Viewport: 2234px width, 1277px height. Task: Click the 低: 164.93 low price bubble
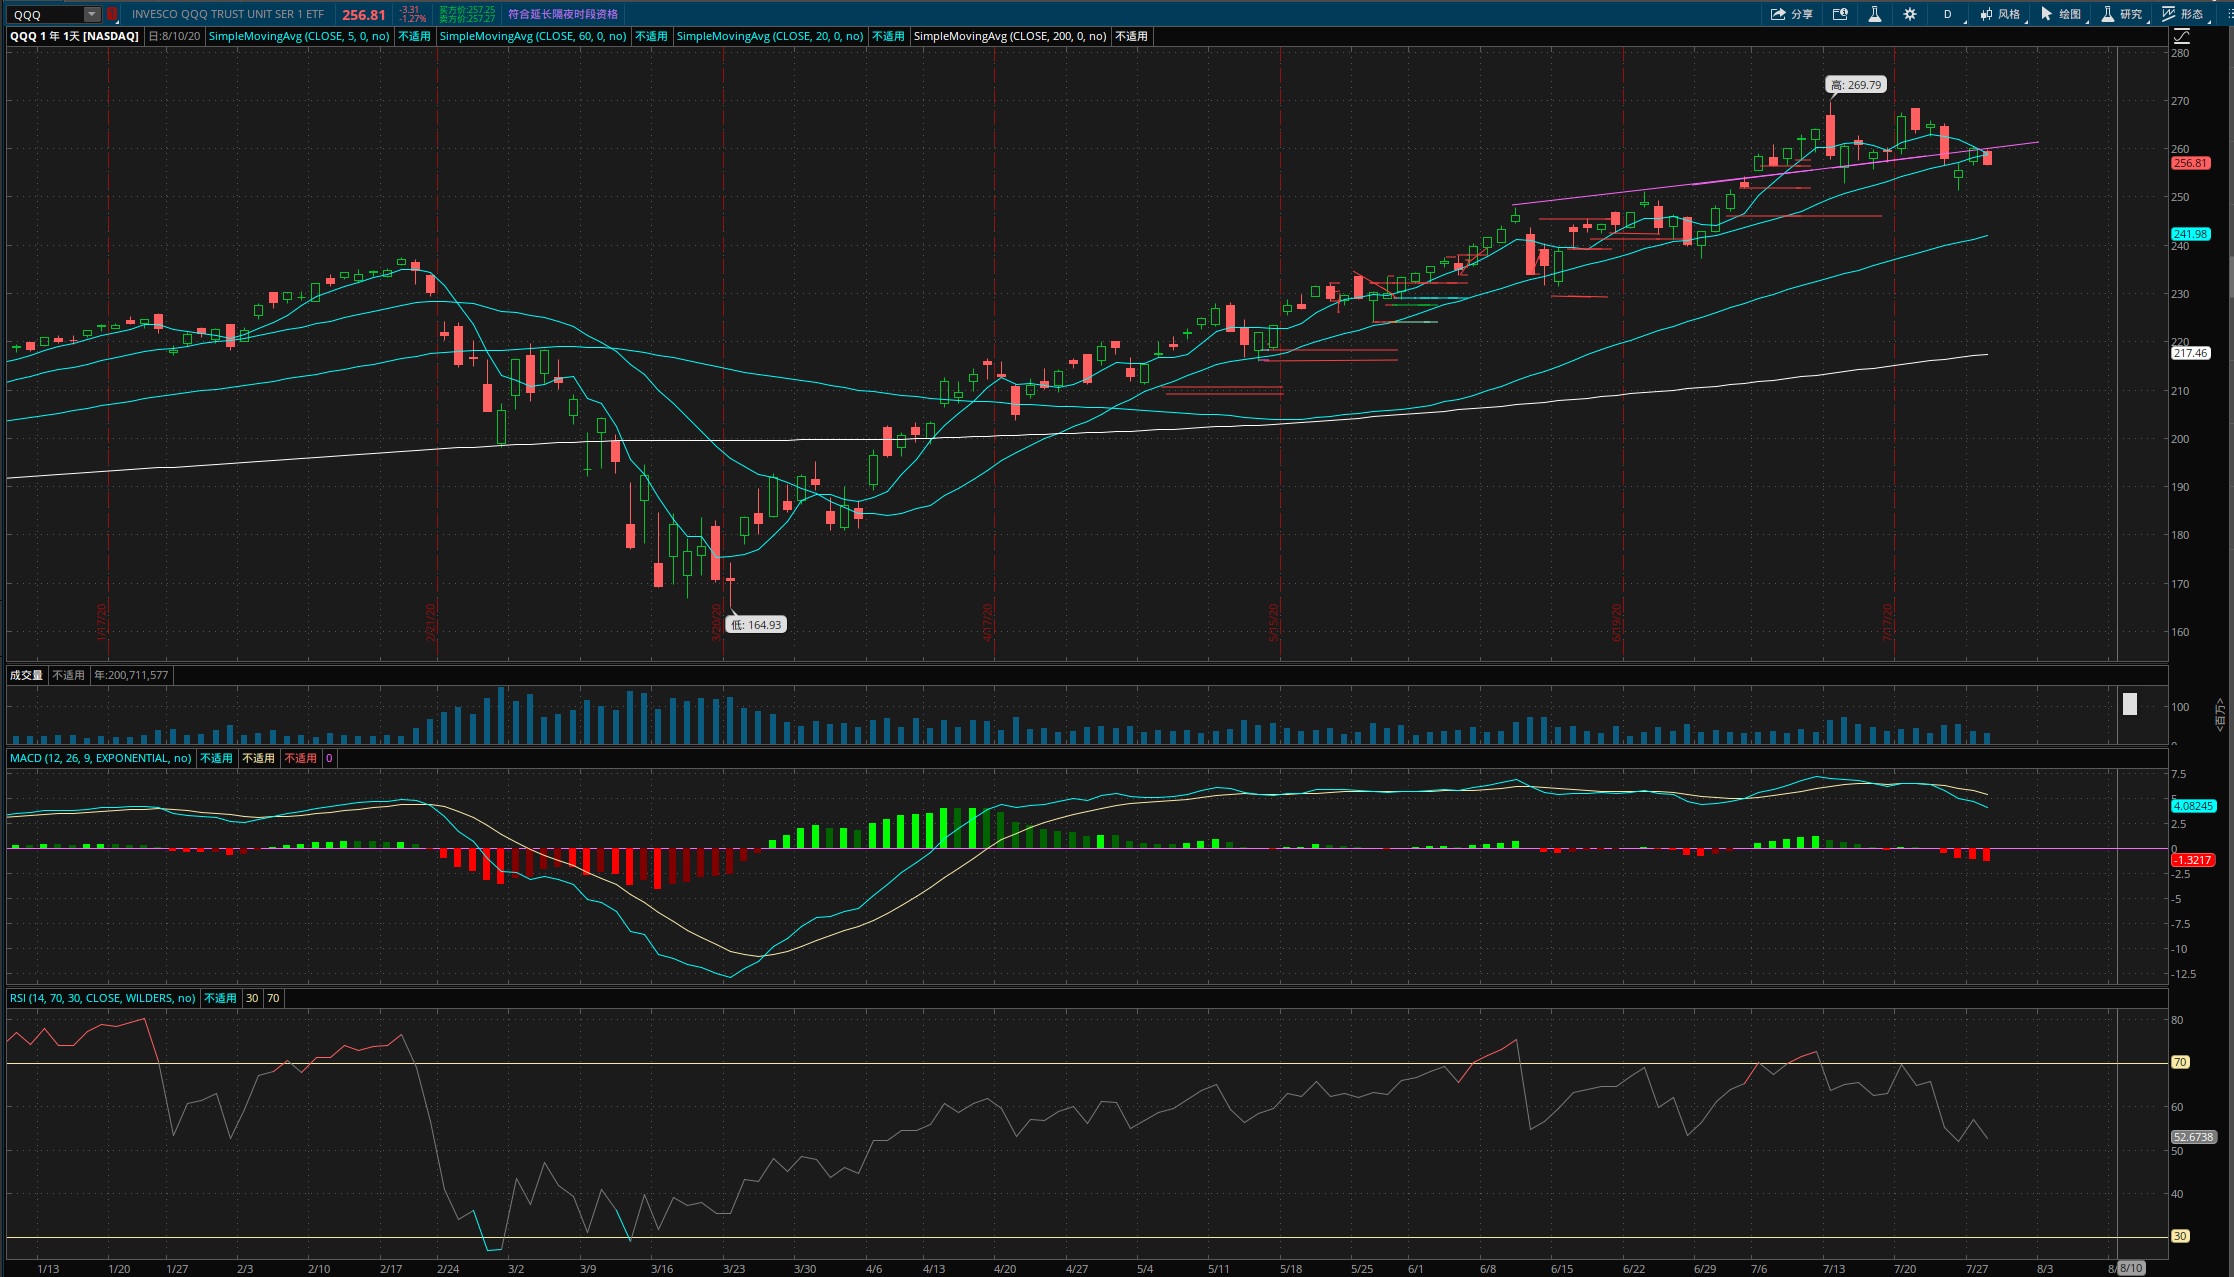[x=756, y=625]
